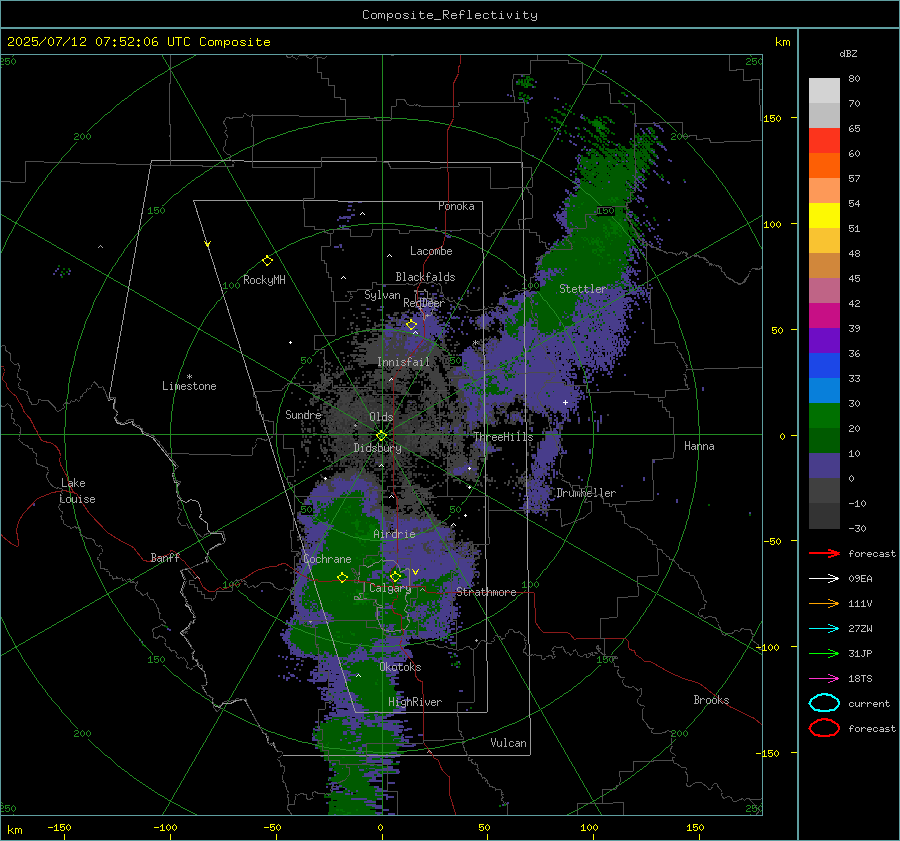This screenshot has height=841, width=900.
Task: Click the red forecast arrow in legend
Action: click(x=824, y=553)
